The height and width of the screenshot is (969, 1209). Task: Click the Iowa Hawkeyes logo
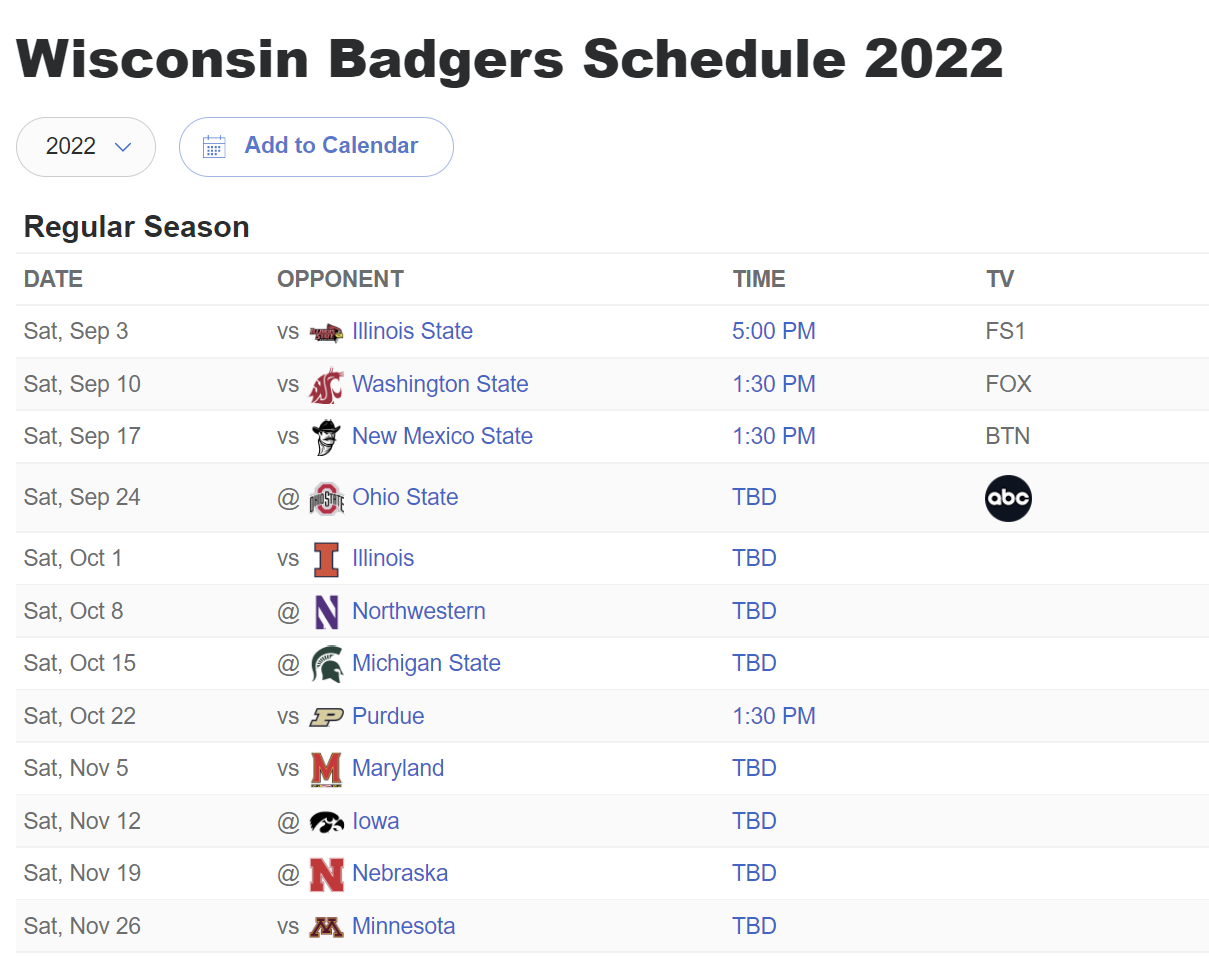tap(326, 822)
